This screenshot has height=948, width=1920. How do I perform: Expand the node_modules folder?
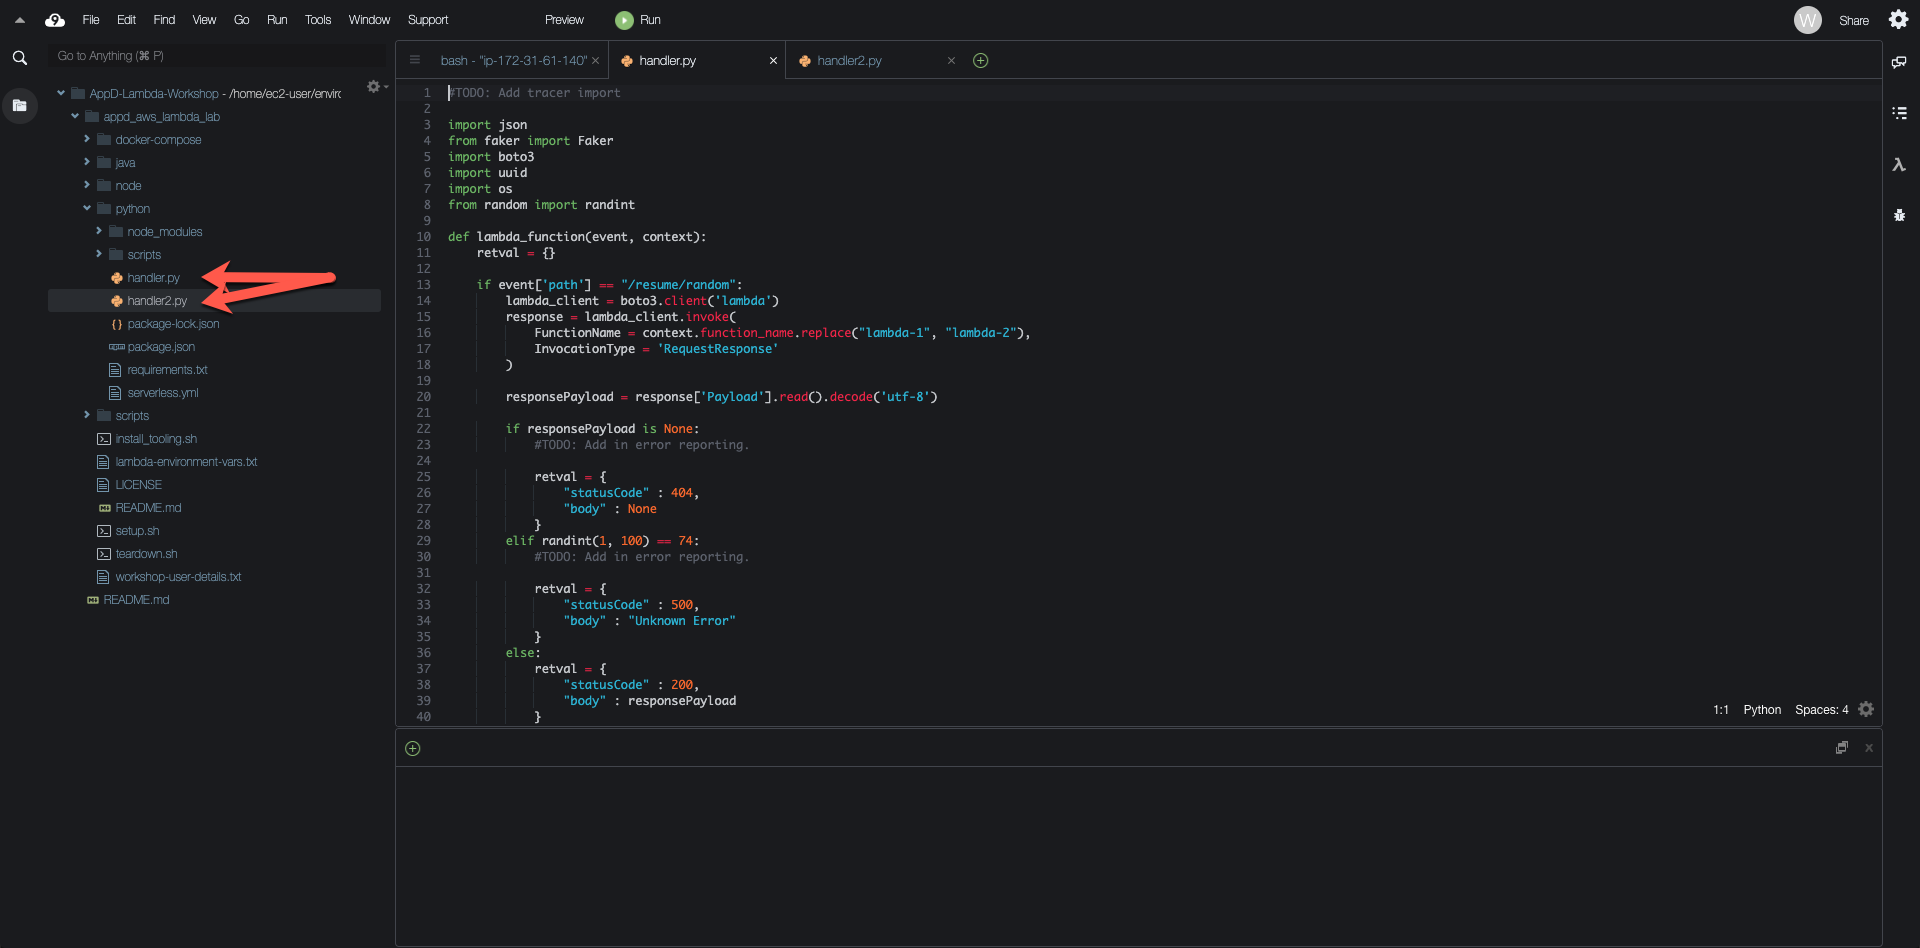pyautogui.click(x=99, y=232)
